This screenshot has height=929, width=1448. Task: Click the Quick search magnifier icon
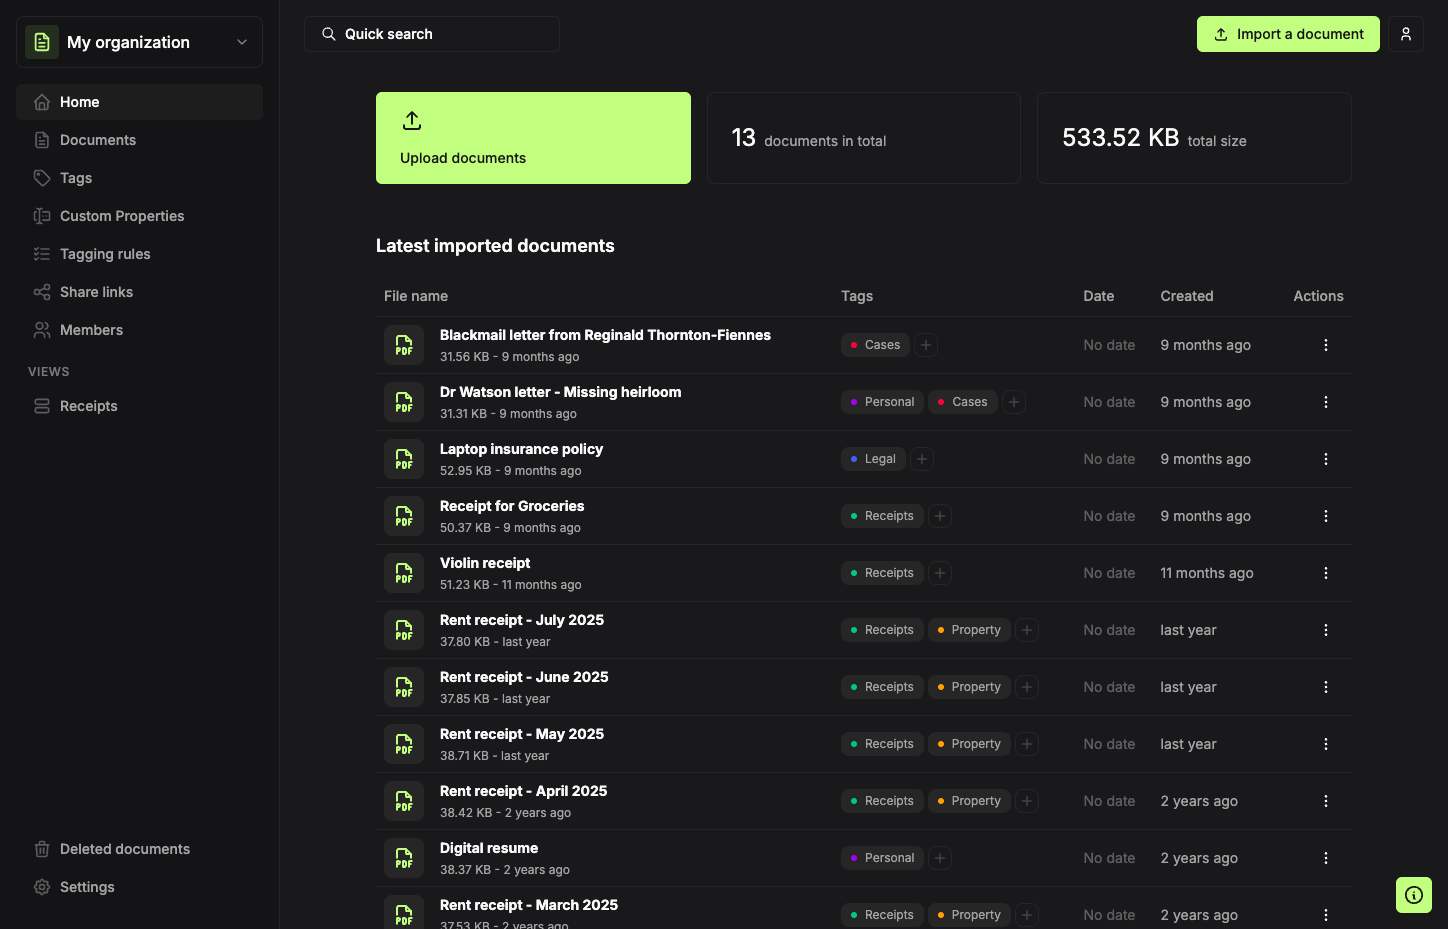(328, 34)
